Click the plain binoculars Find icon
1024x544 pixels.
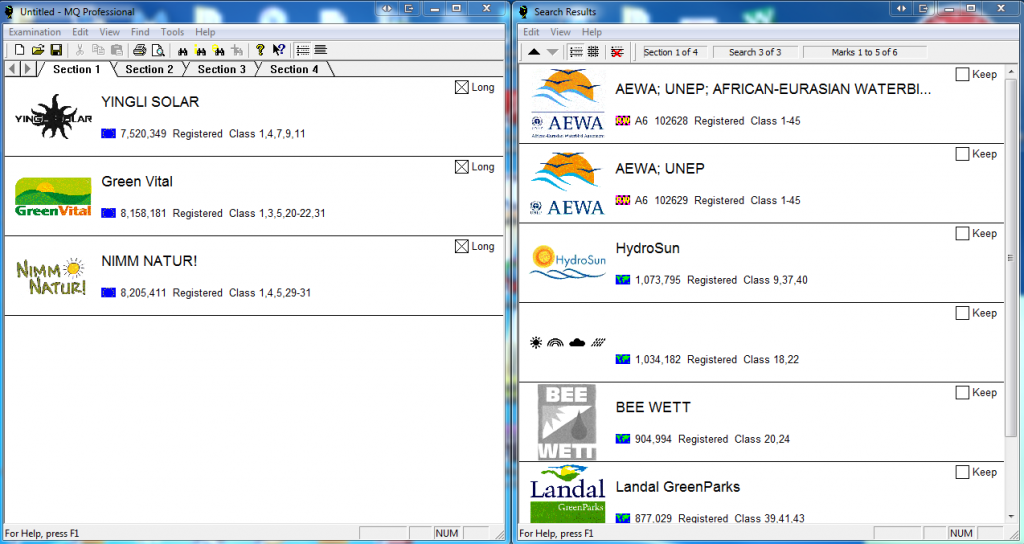[x=182, y=50]
